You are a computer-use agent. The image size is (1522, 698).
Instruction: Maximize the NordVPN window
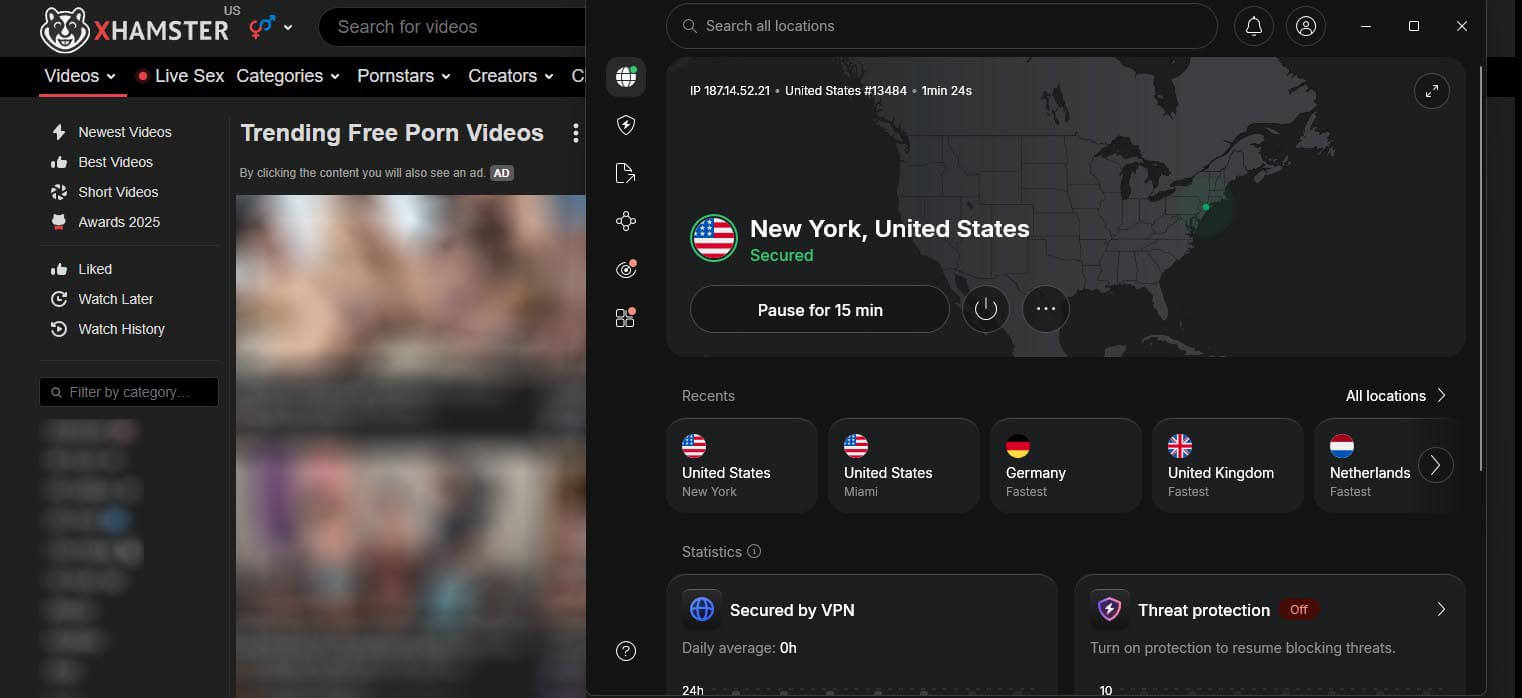point(1414,27)
